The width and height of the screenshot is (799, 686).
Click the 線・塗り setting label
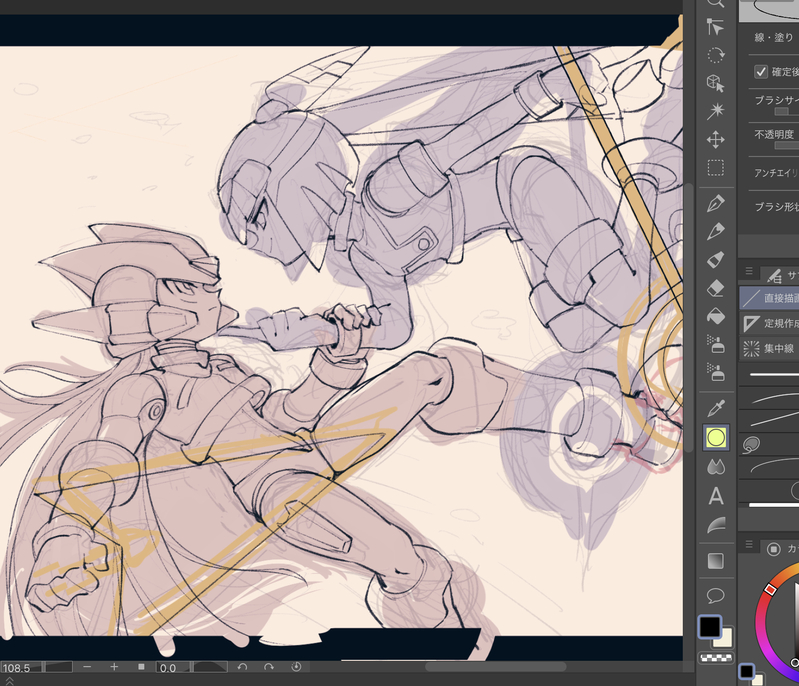coord(774,38)
